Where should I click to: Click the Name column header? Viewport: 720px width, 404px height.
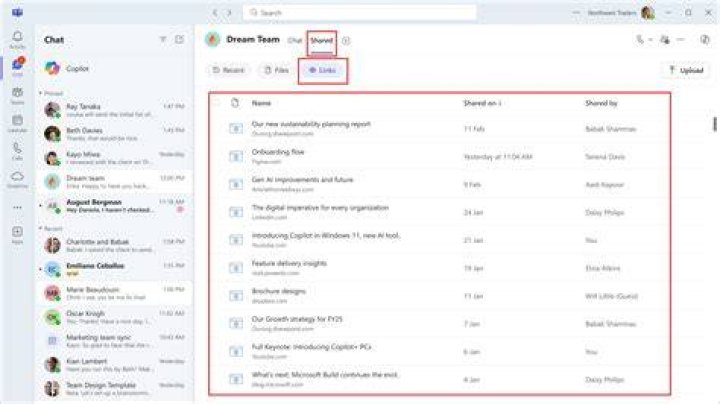[261, 103]
